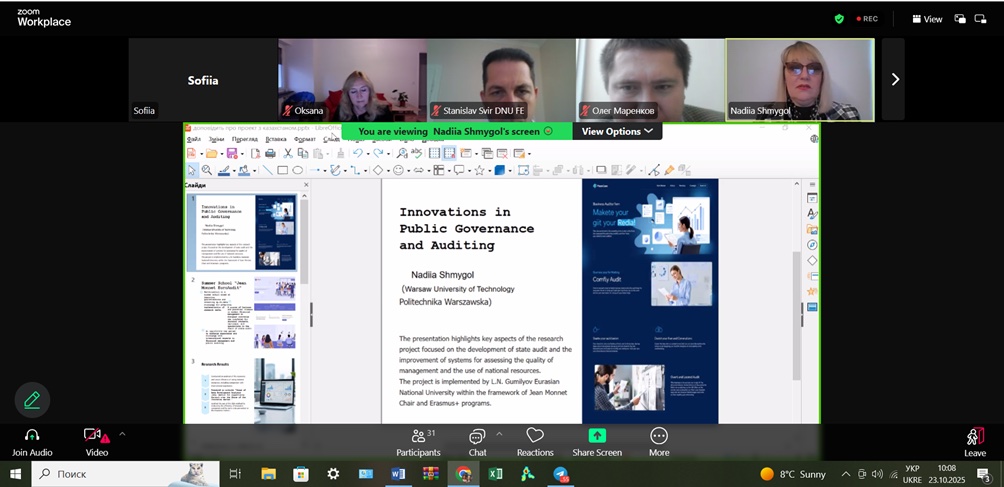The width and height of the screenshot is (1004, 487).
Task: Click Leave meeting button
Action: tap(974, 441)
